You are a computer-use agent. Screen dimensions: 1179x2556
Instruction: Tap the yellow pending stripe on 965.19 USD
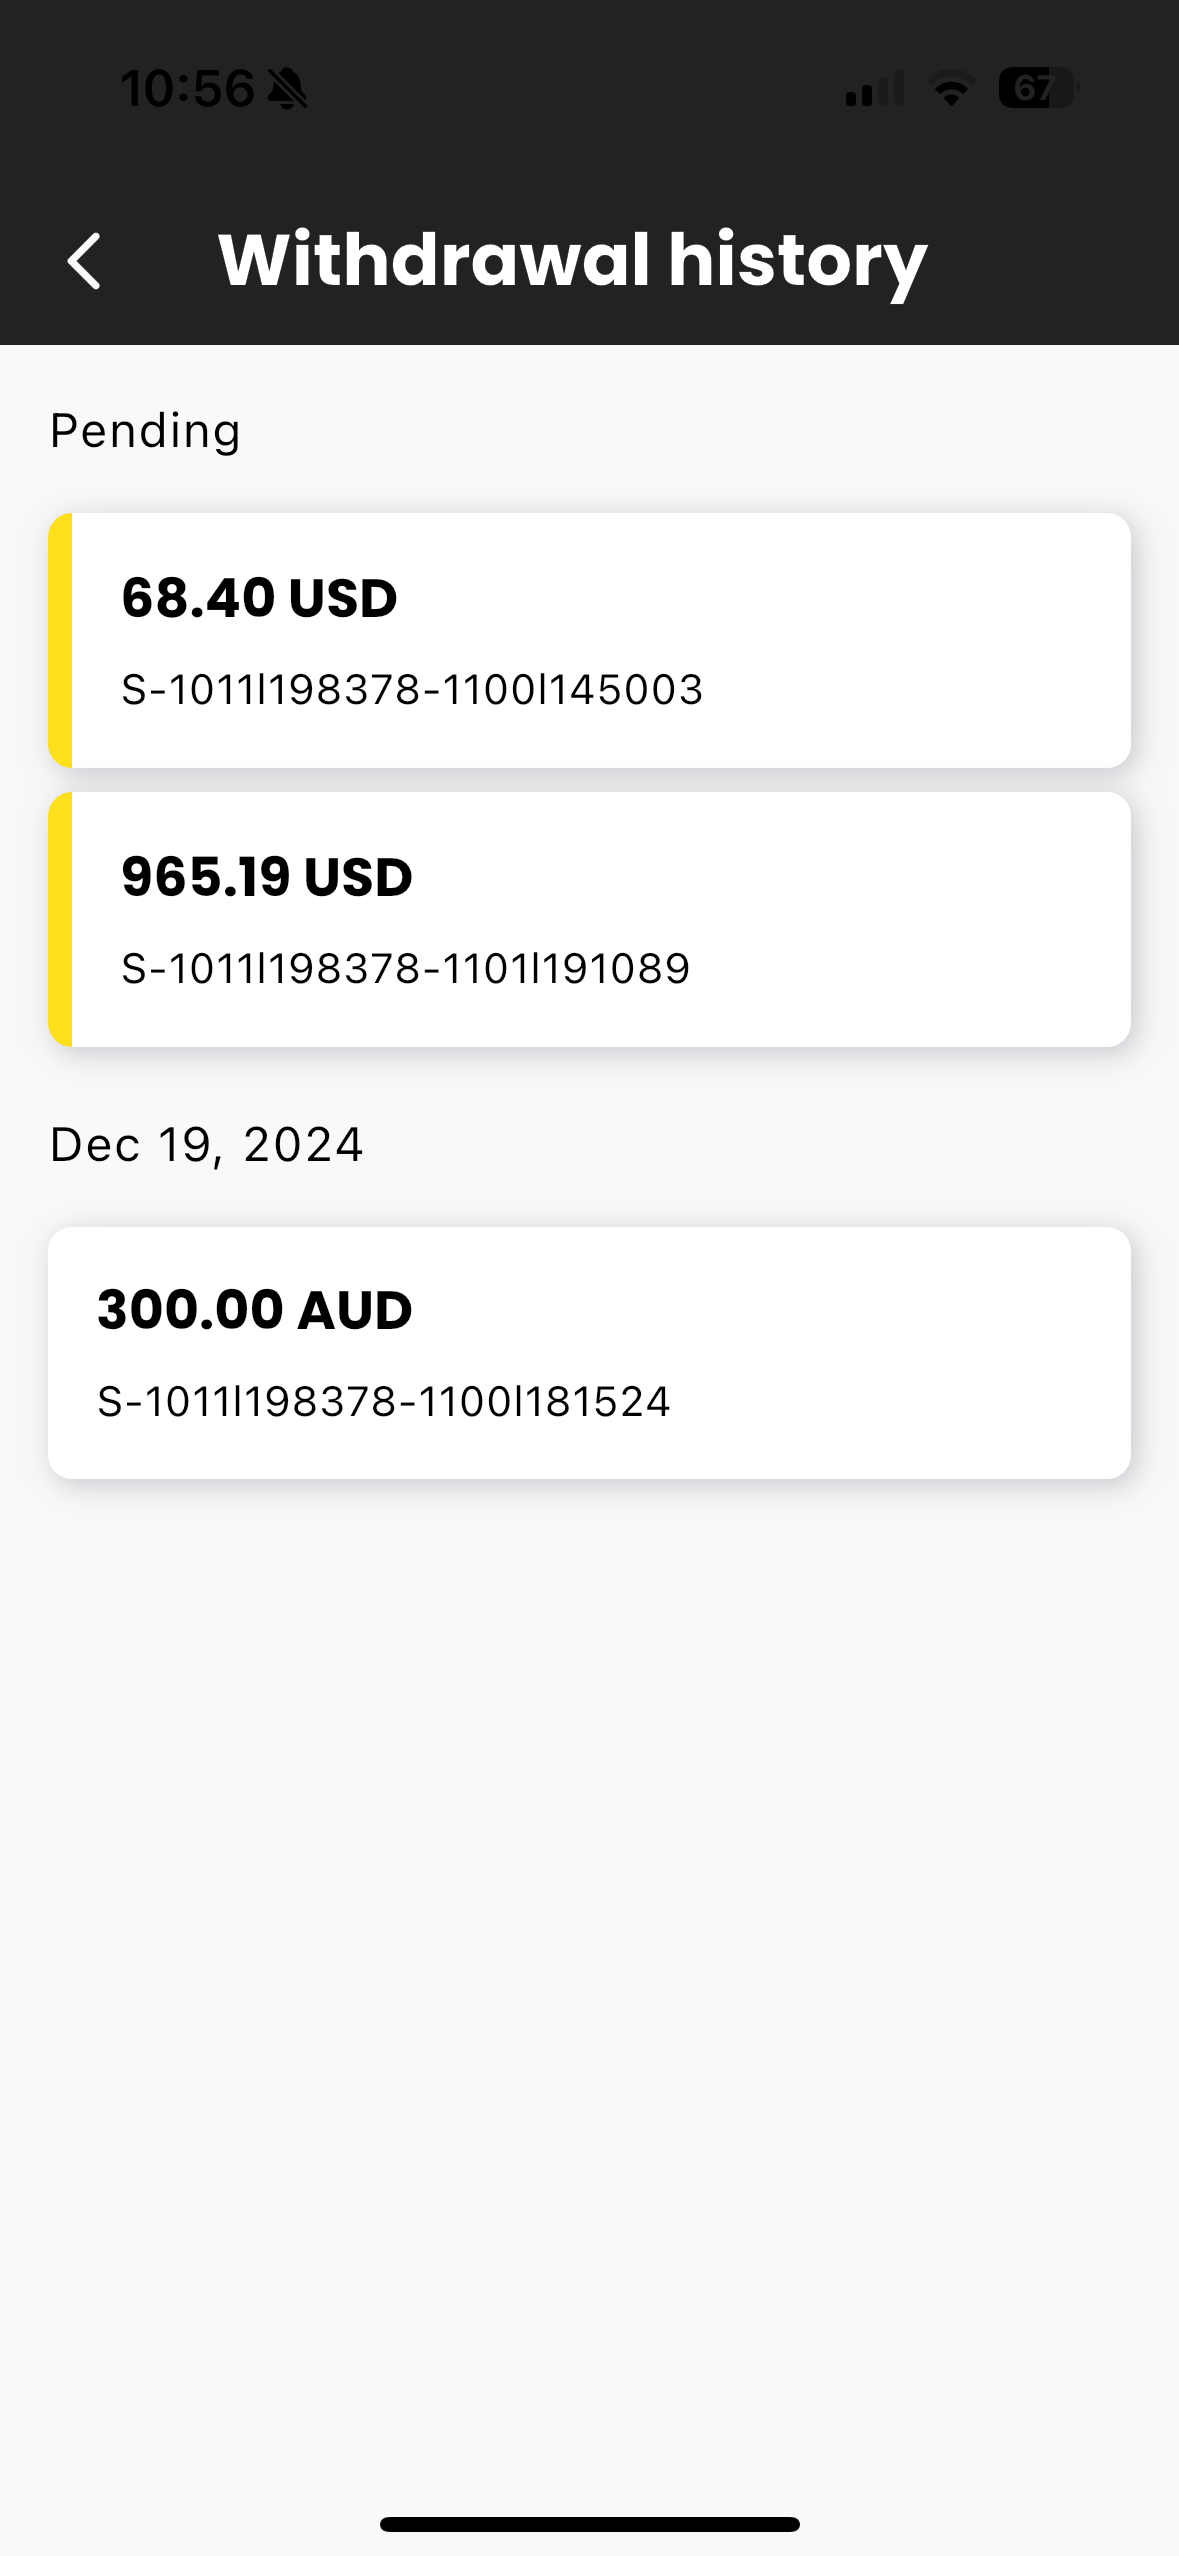click(x=60, y=919)
